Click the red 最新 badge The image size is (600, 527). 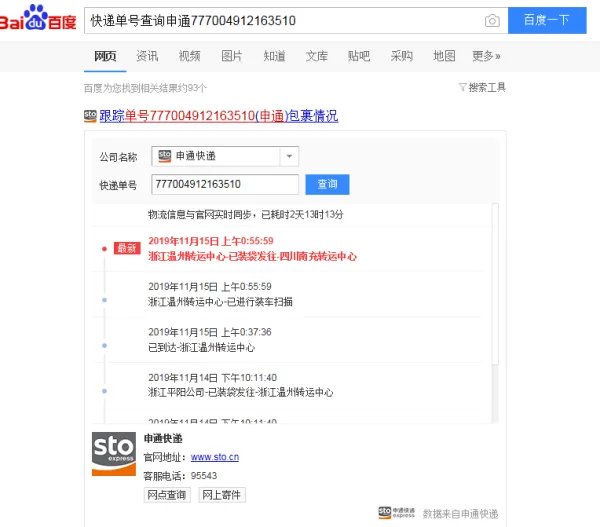pos(127,248)
